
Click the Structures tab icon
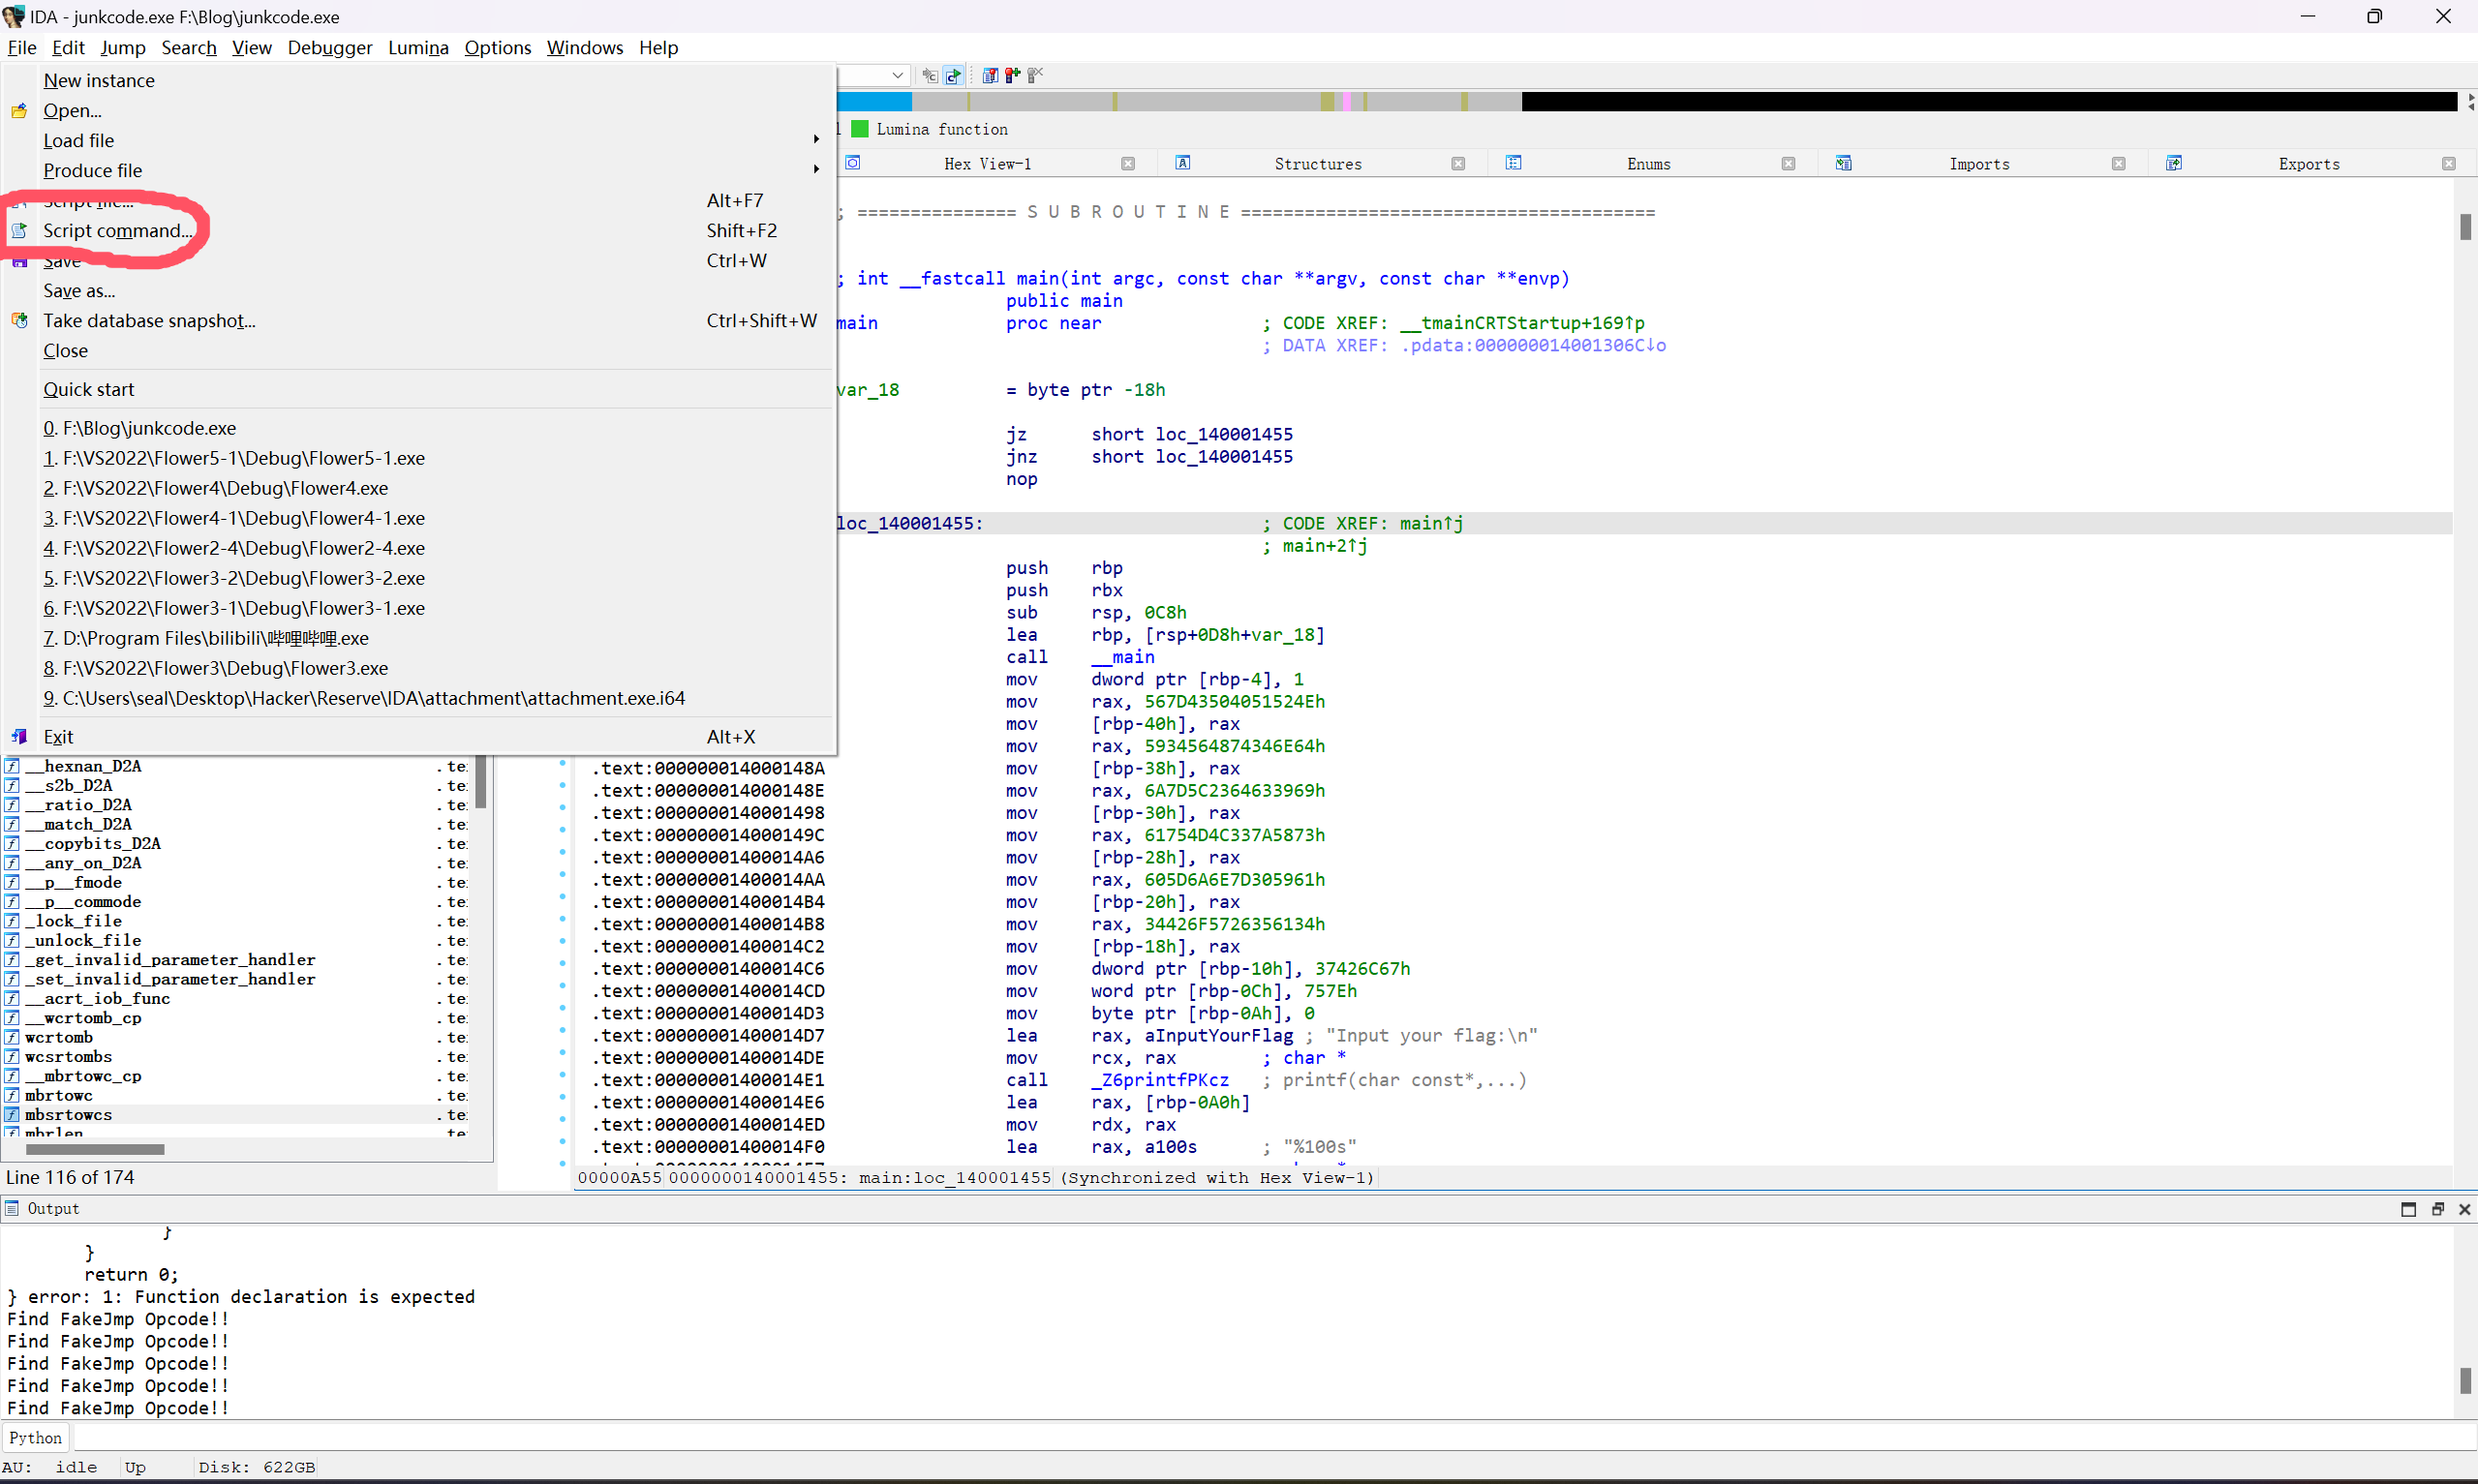tap(1183, 163)
